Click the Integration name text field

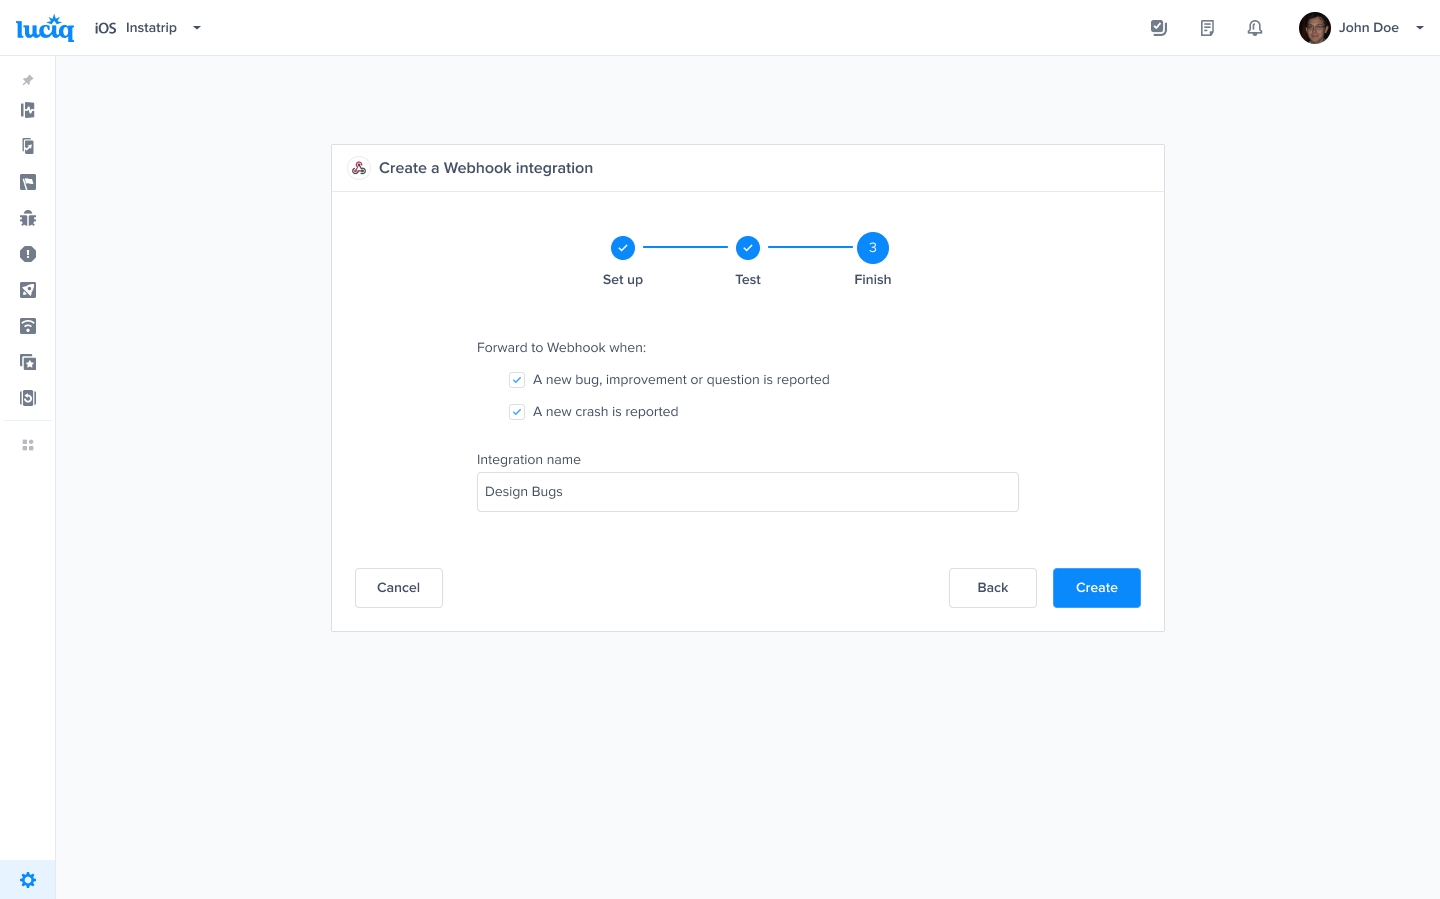point(747,492)
